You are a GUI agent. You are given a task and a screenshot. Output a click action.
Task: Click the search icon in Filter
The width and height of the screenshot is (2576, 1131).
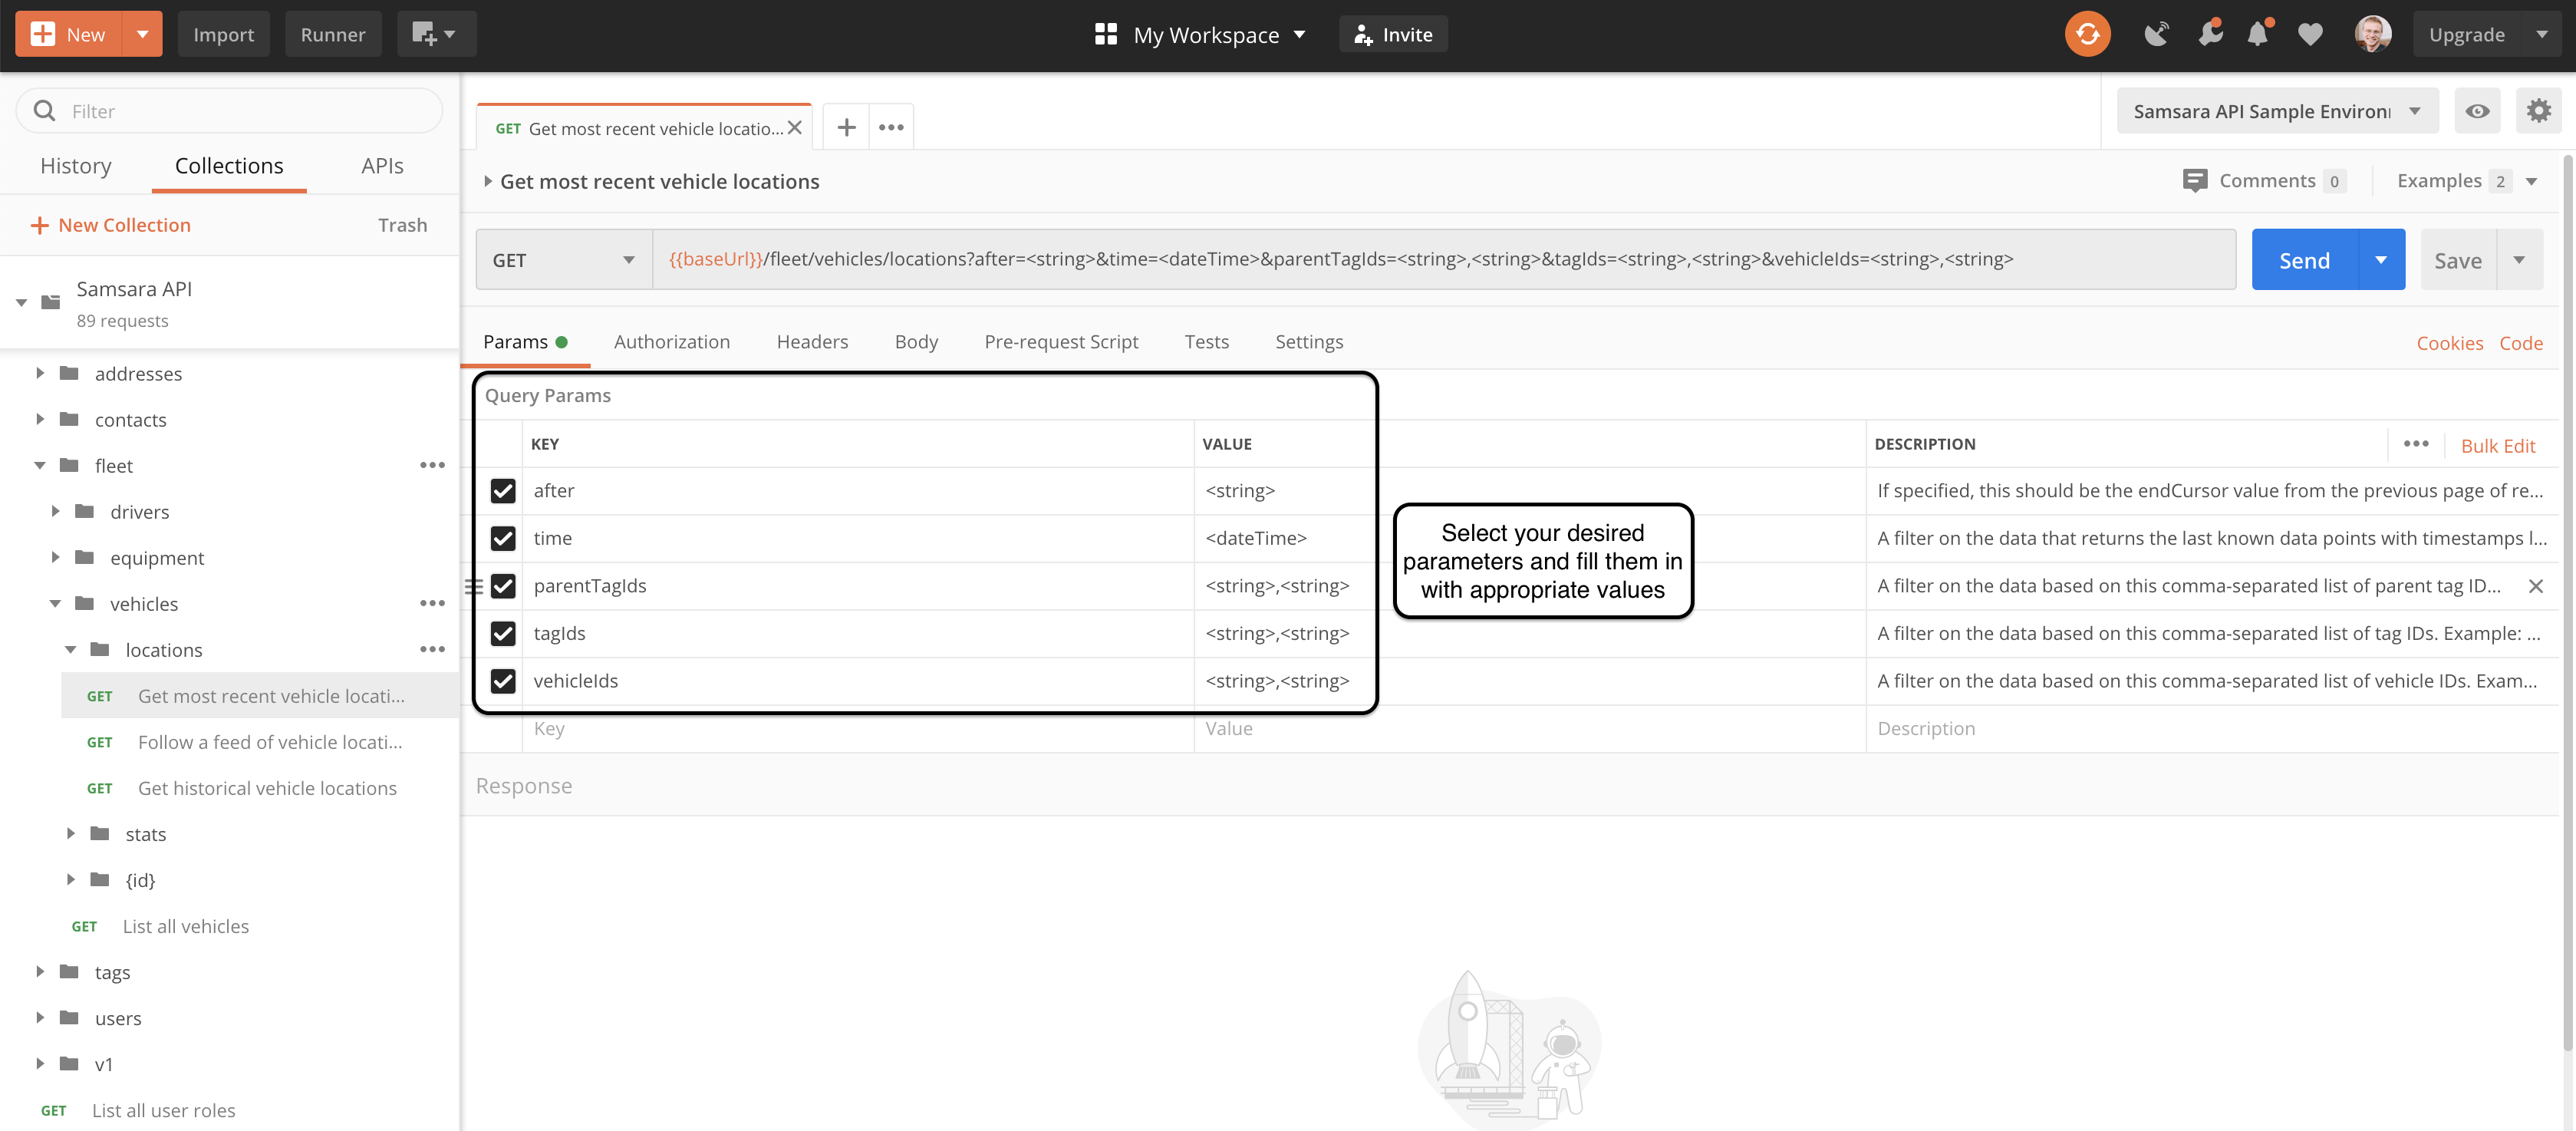(45, 111)
